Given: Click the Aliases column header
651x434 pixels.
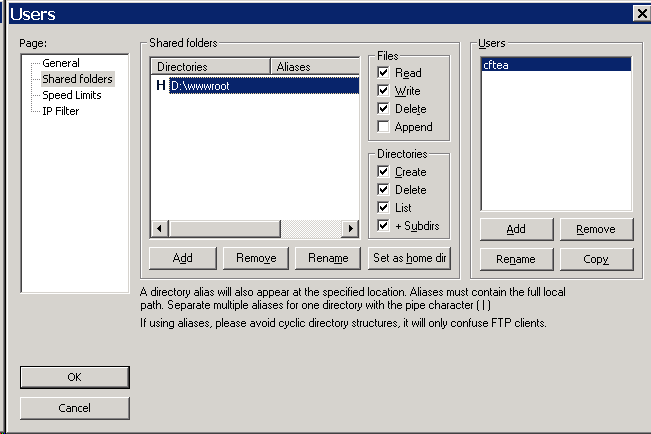Looking at the screenshot, I should pos(314,67).
